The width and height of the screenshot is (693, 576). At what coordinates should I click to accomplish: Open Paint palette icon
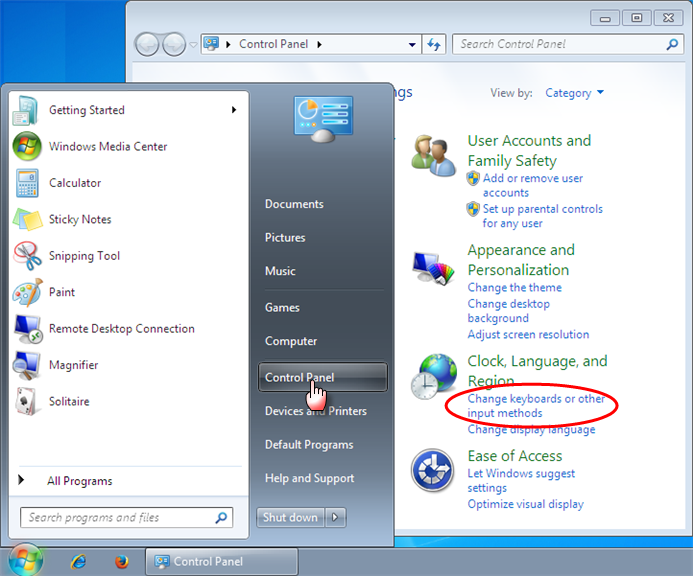coord(27,292)
